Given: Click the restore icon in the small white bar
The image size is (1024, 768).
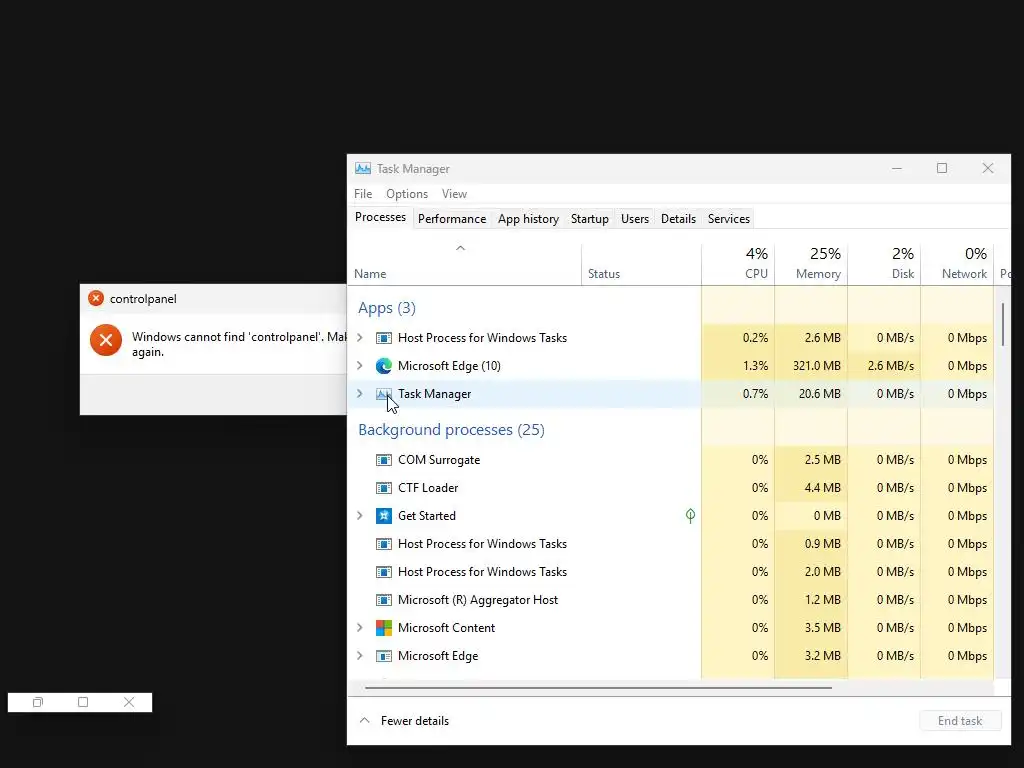Looking at the screenshot, I should (x=38, y=702).
